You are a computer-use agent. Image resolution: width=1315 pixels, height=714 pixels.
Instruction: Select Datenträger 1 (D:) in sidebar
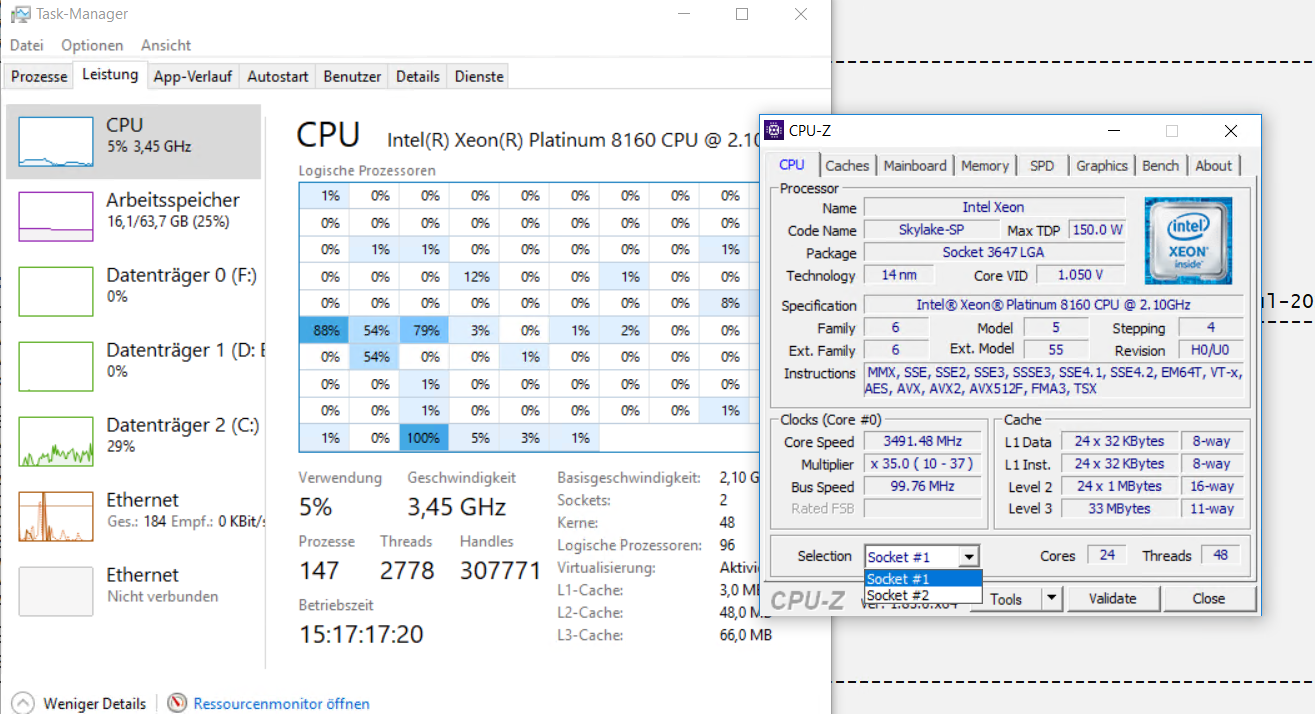coord(133,366)
